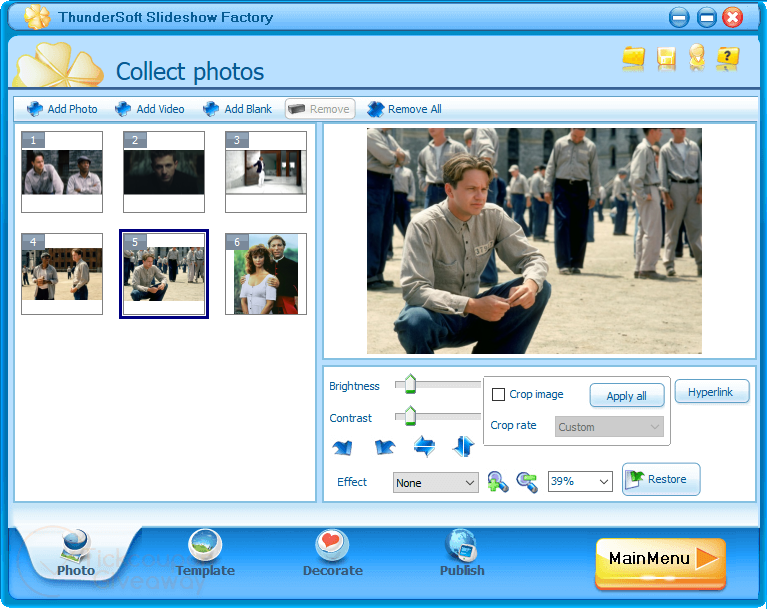Click the large preview image
Screen dimensions: 767x609
point(534,241)
